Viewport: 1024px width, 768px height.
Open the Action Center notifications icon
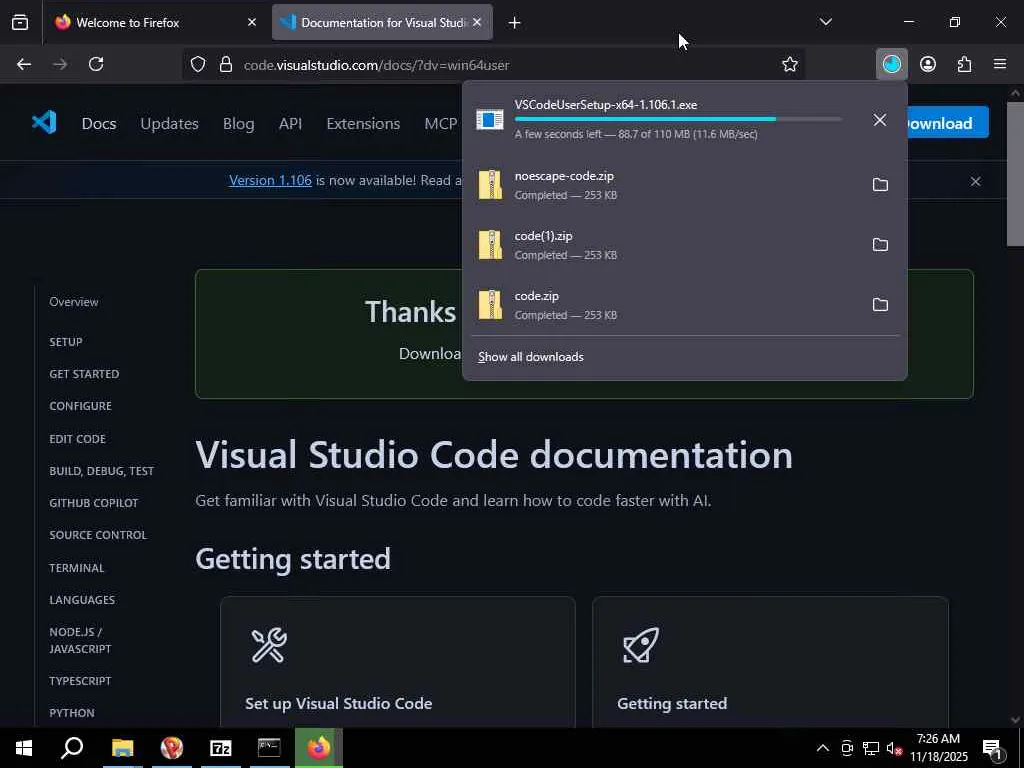tap(993, 749)
